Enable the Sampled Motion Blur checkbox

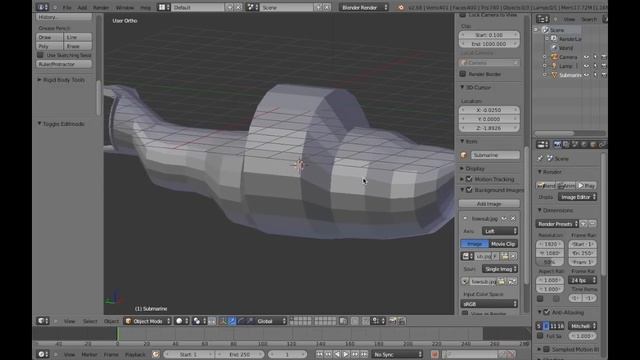(x=547, y=350)
